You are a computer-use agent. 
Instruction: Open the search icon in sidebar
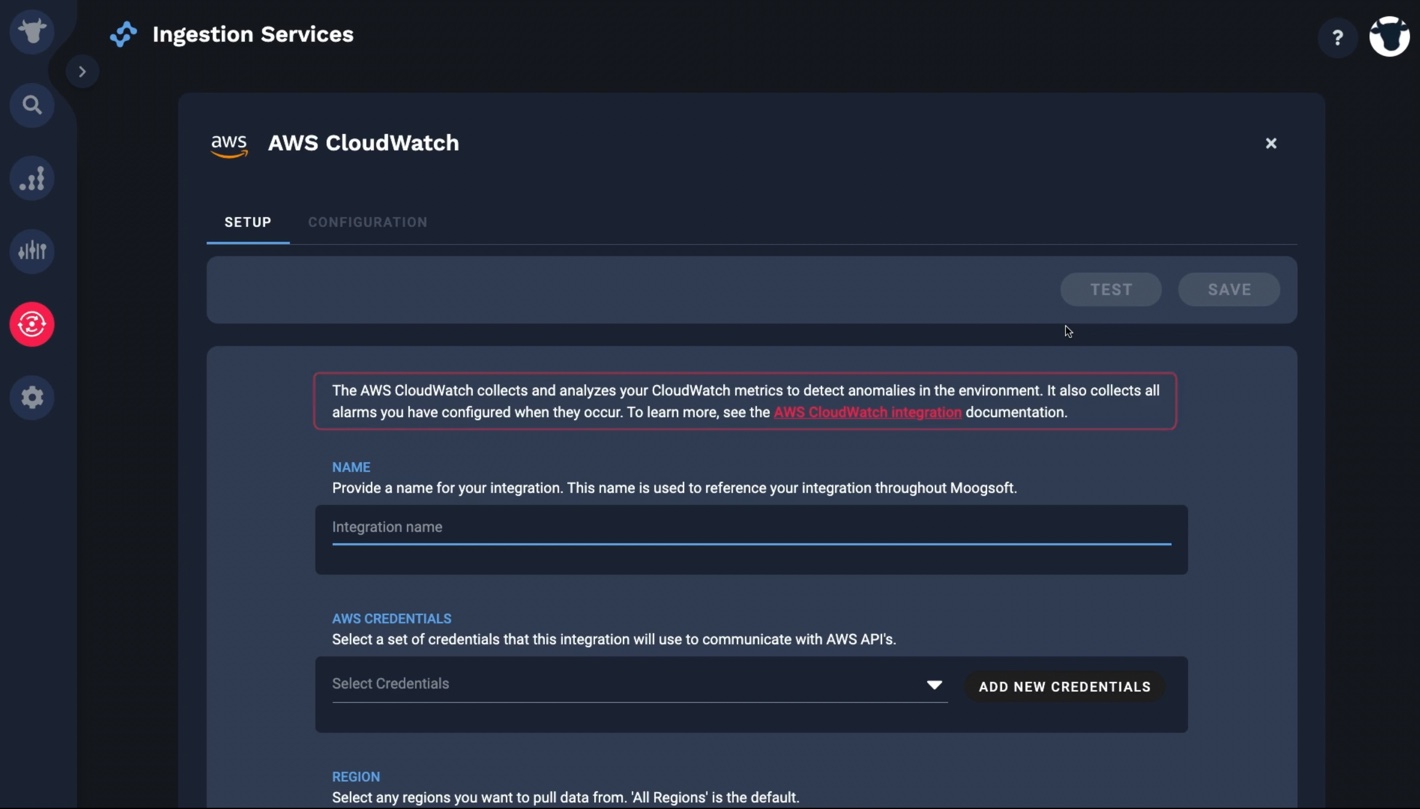32,105
